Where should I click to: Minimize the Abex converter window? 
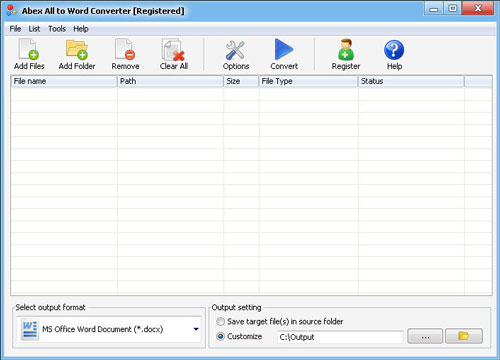point(434,9)
